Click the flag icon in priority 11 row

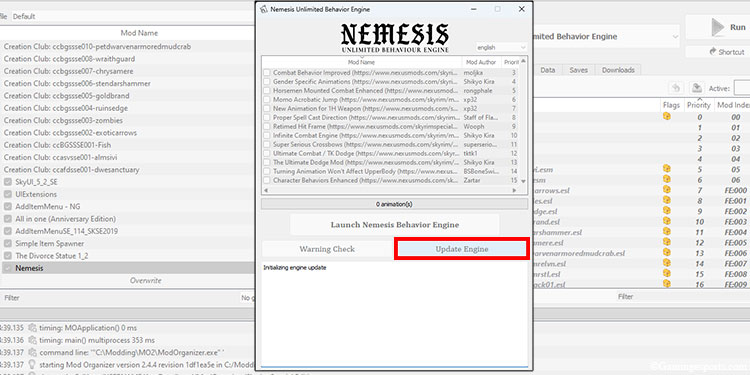click(666, 232)
